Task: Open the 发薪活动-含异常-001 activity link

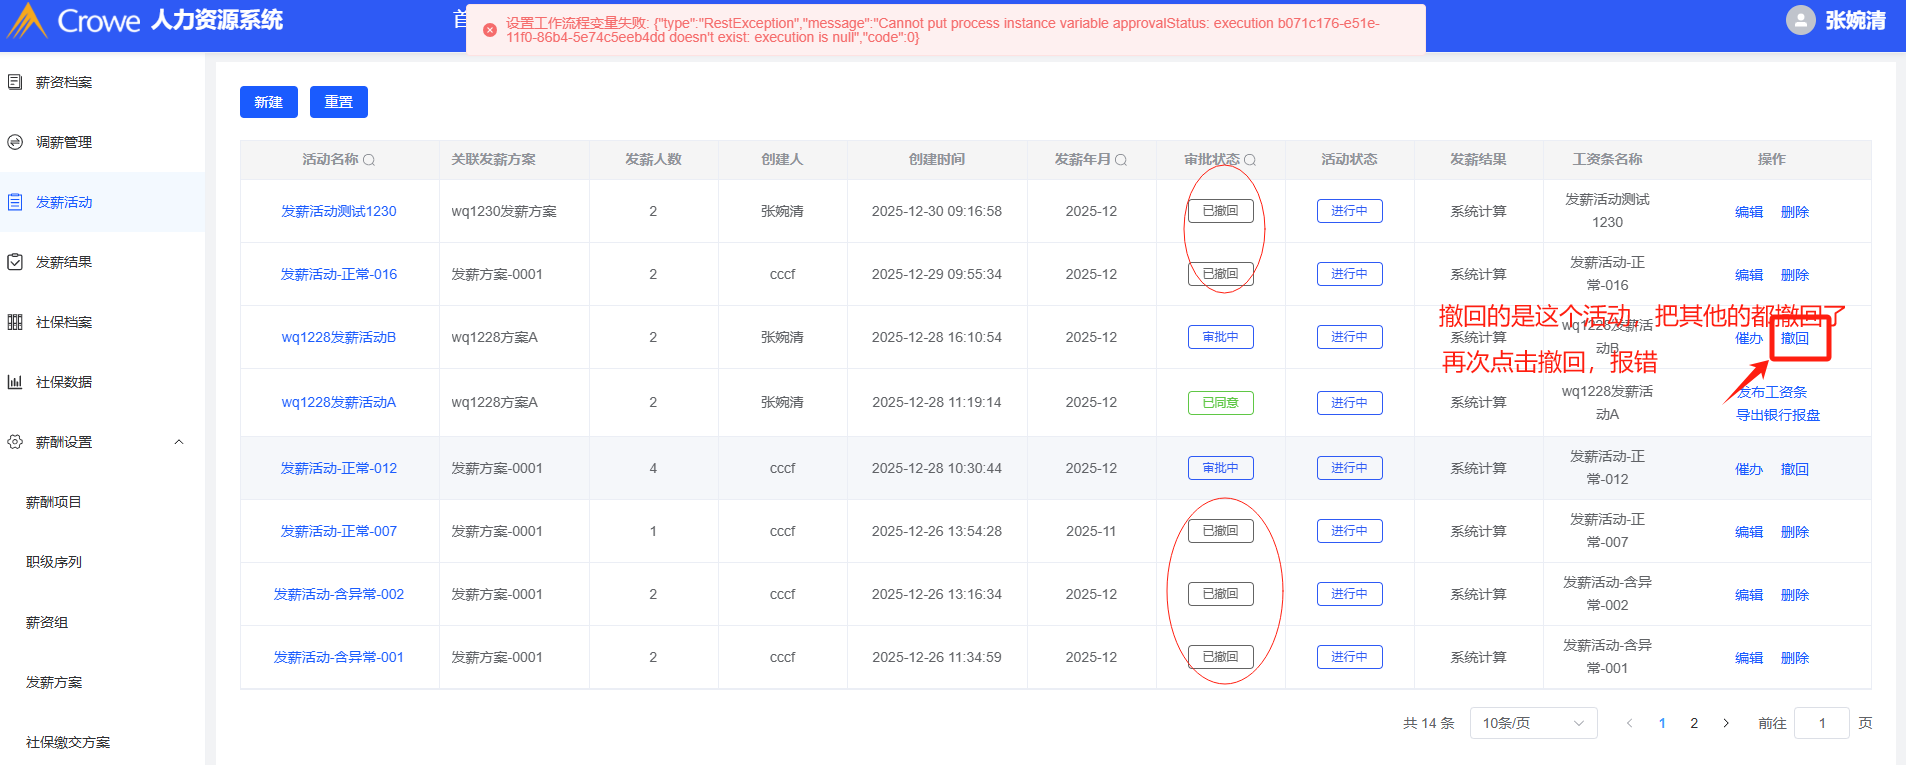Action: point(339,657)
